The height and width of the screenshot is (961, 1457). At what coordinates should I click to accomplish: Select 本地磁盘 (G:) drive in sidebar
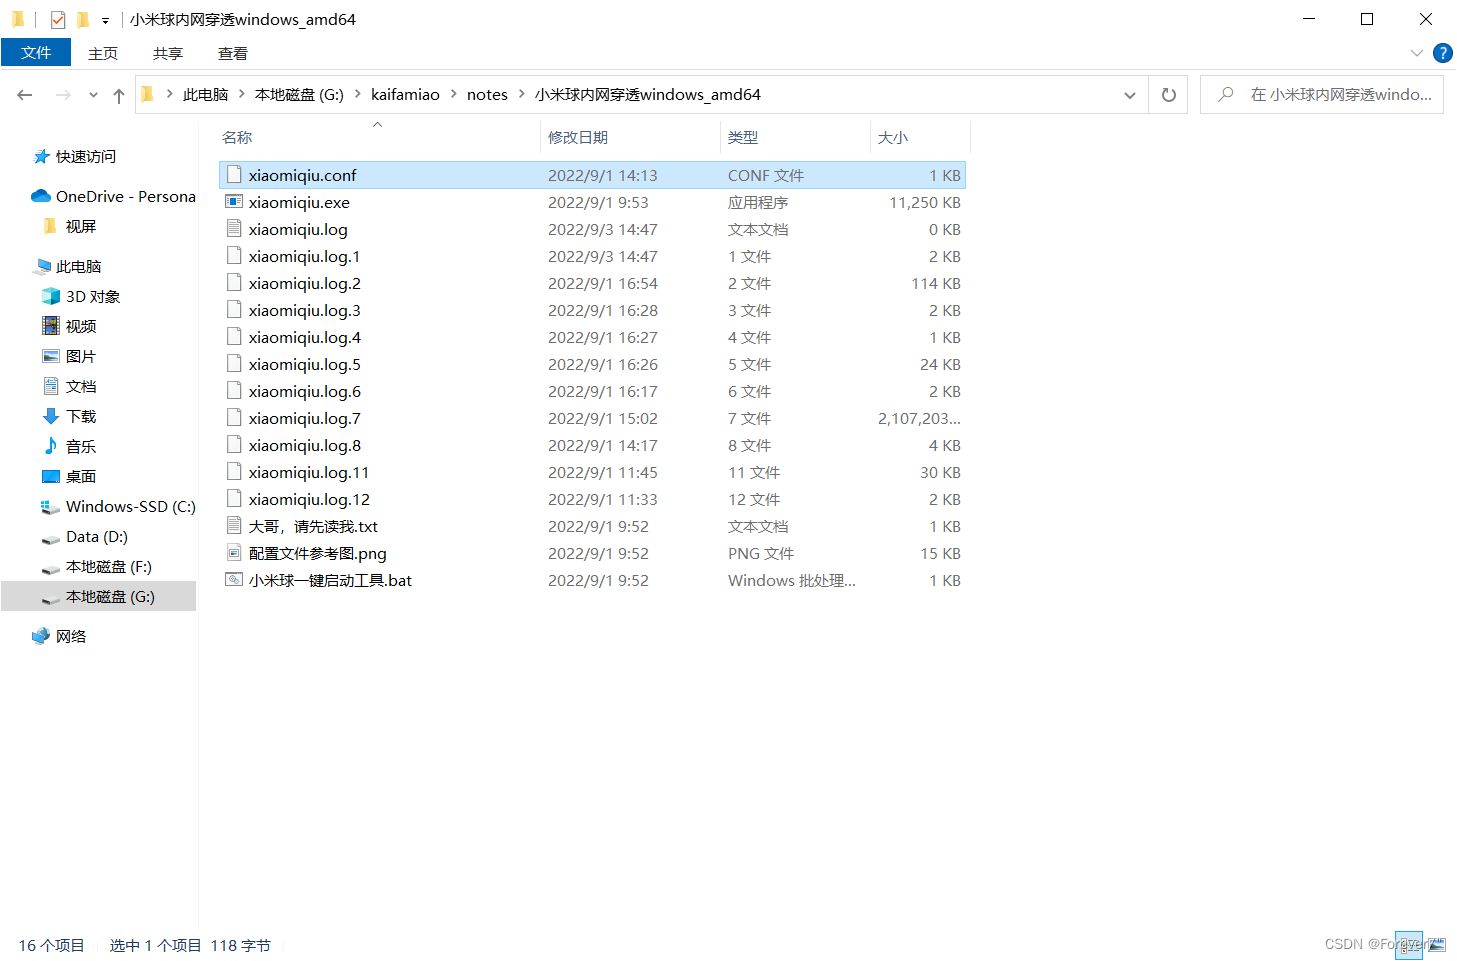[x=110, y=597]
